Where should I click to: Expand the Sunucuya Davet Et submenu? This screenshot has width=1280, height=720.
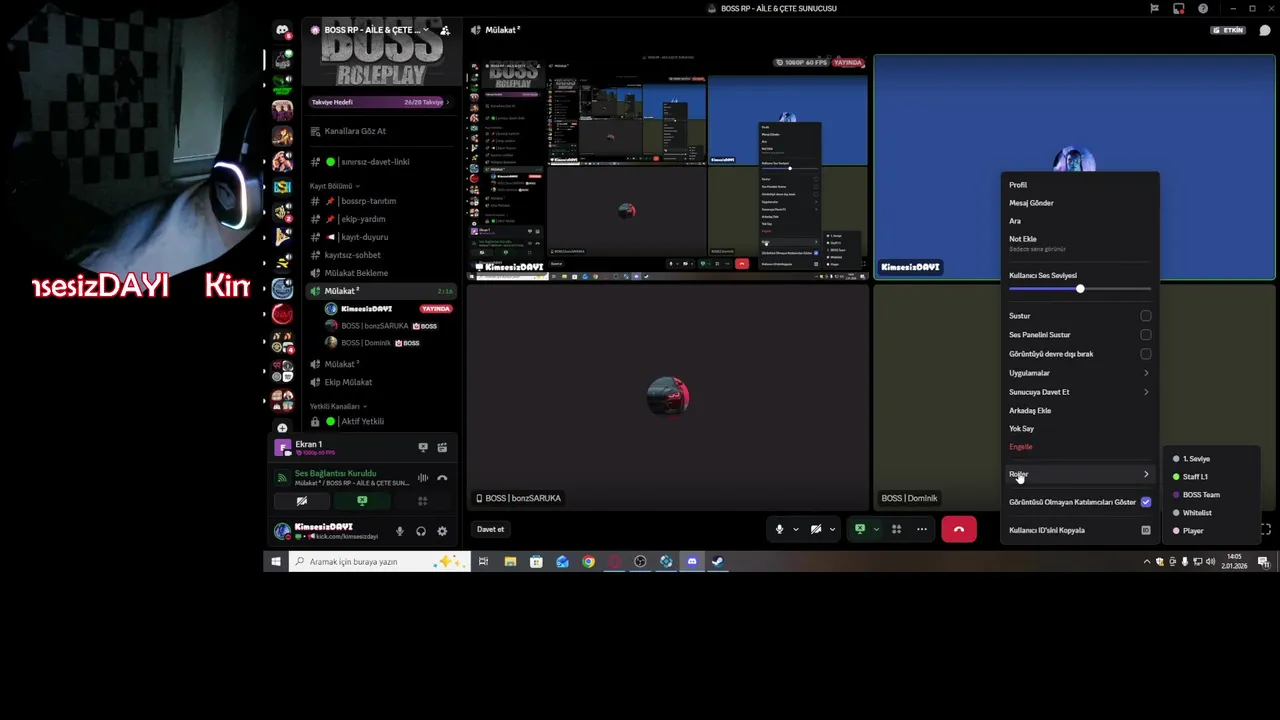(1080, 392)
